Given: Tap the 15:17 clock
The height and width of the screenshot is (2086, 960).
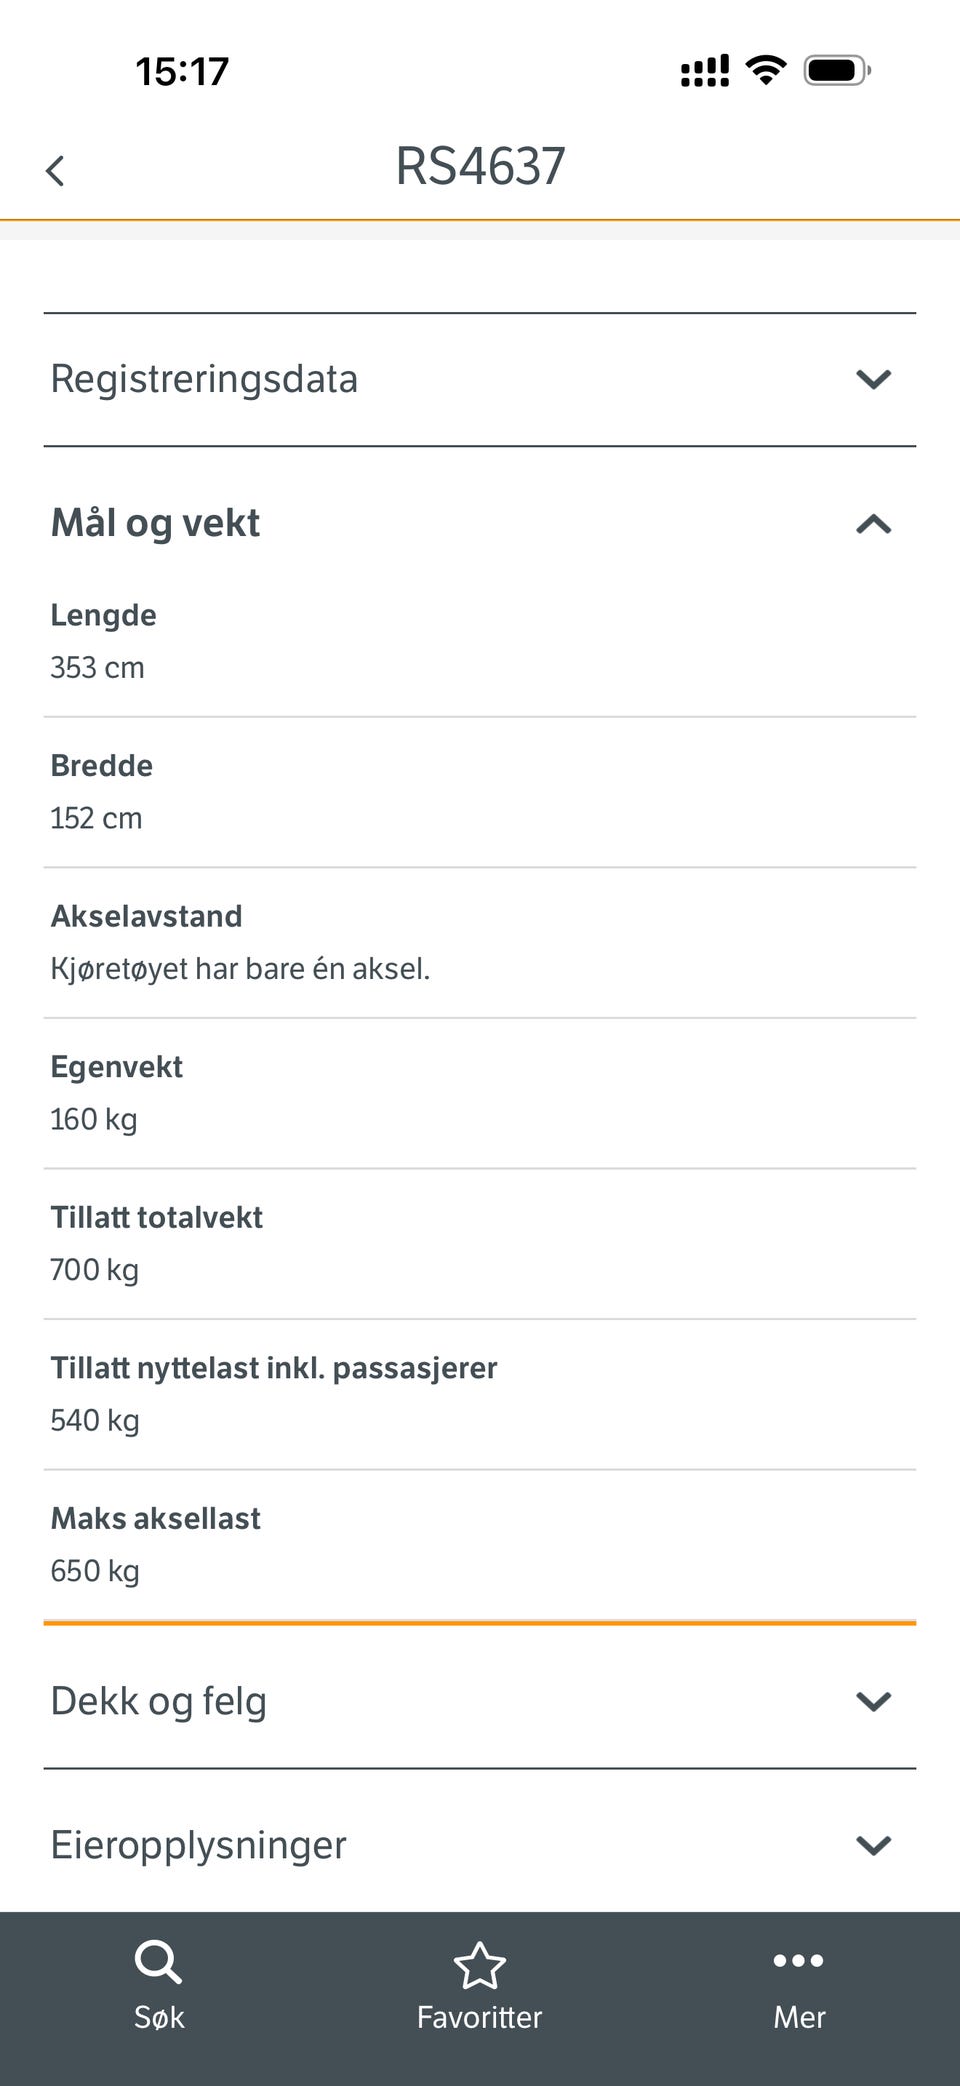Looking at the screenshot, I should point(182,71).
